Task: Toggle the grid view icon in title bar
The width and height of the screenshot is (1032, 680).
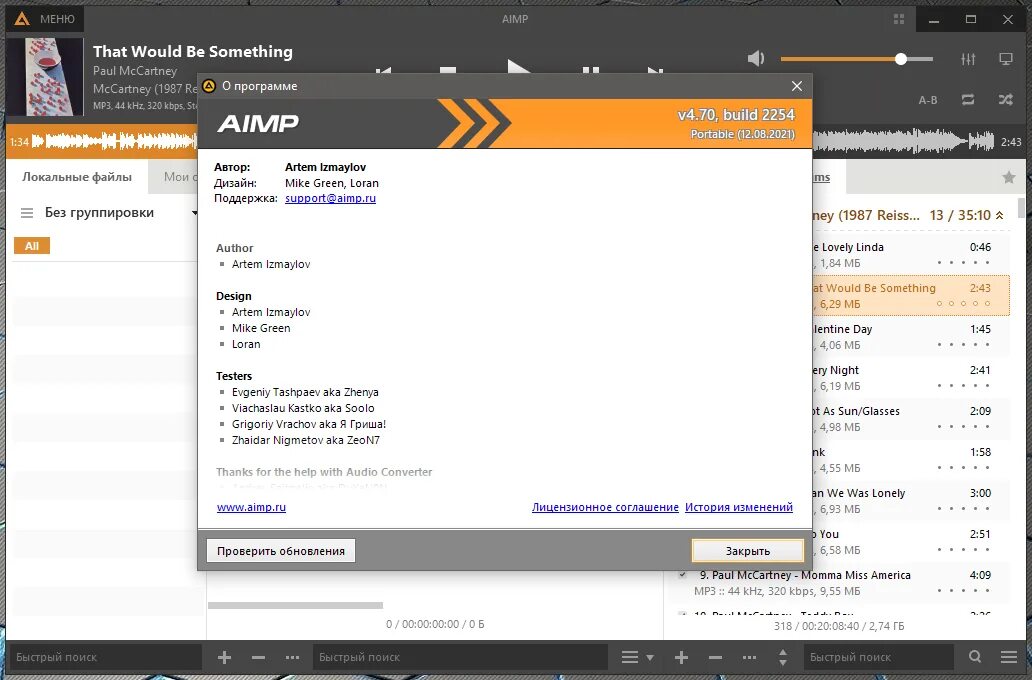Action: [899, 19]
